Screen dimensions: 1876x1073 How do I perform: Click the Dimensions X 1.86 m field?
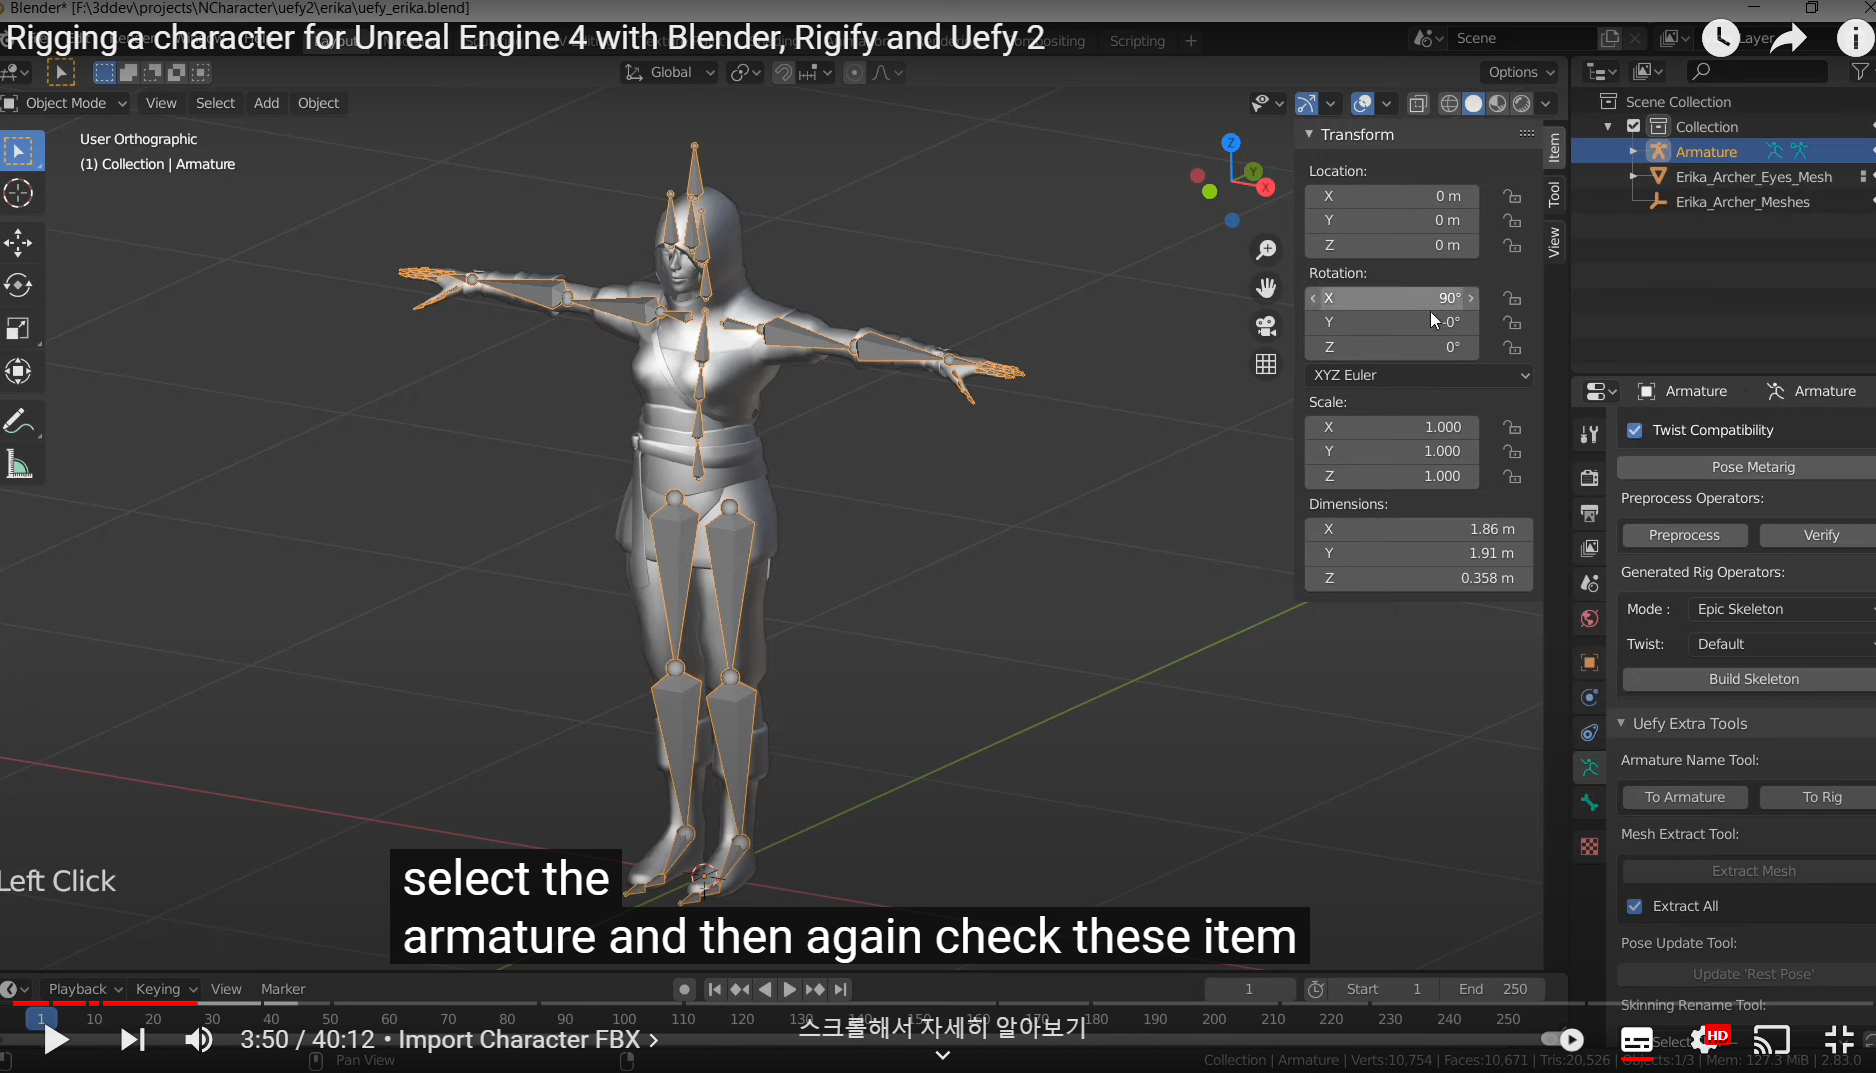pos(1419,529)
